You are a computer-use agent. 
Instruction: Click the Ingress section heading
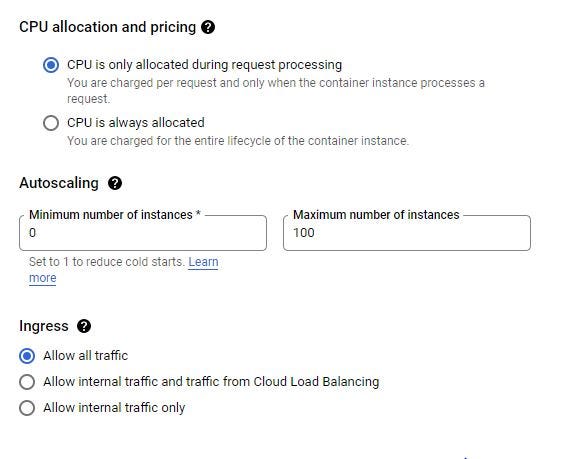44,326
